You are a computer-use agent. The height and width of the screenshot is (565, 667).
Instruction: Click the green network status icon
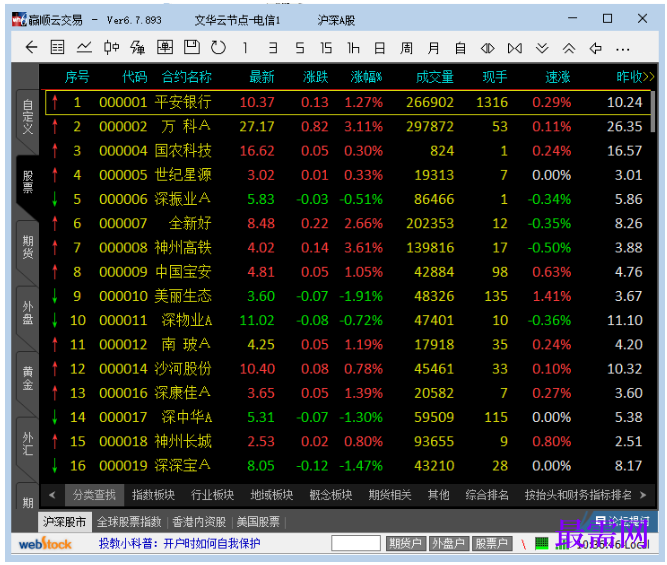pos(542,543)
